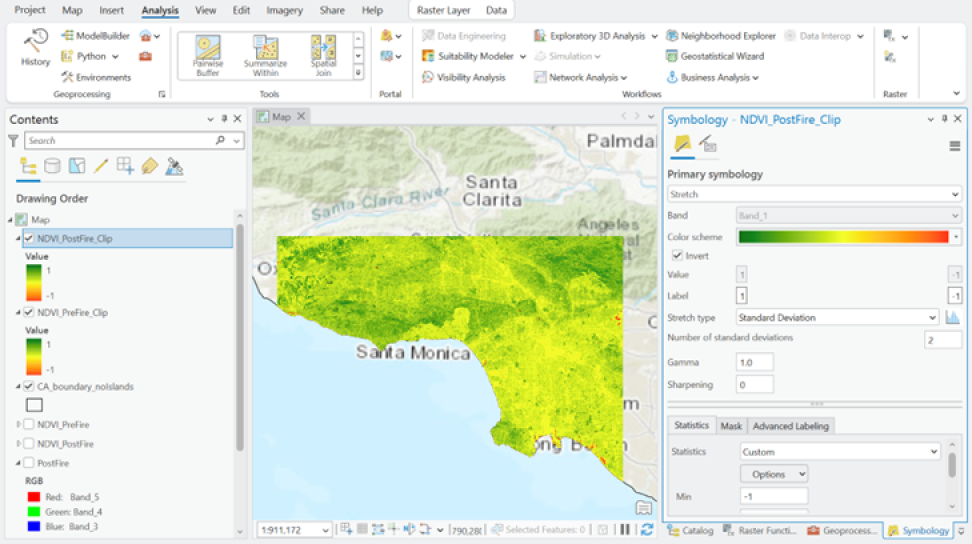Open the map scale dropdown

pyautogui.click(x=325, y=530)
